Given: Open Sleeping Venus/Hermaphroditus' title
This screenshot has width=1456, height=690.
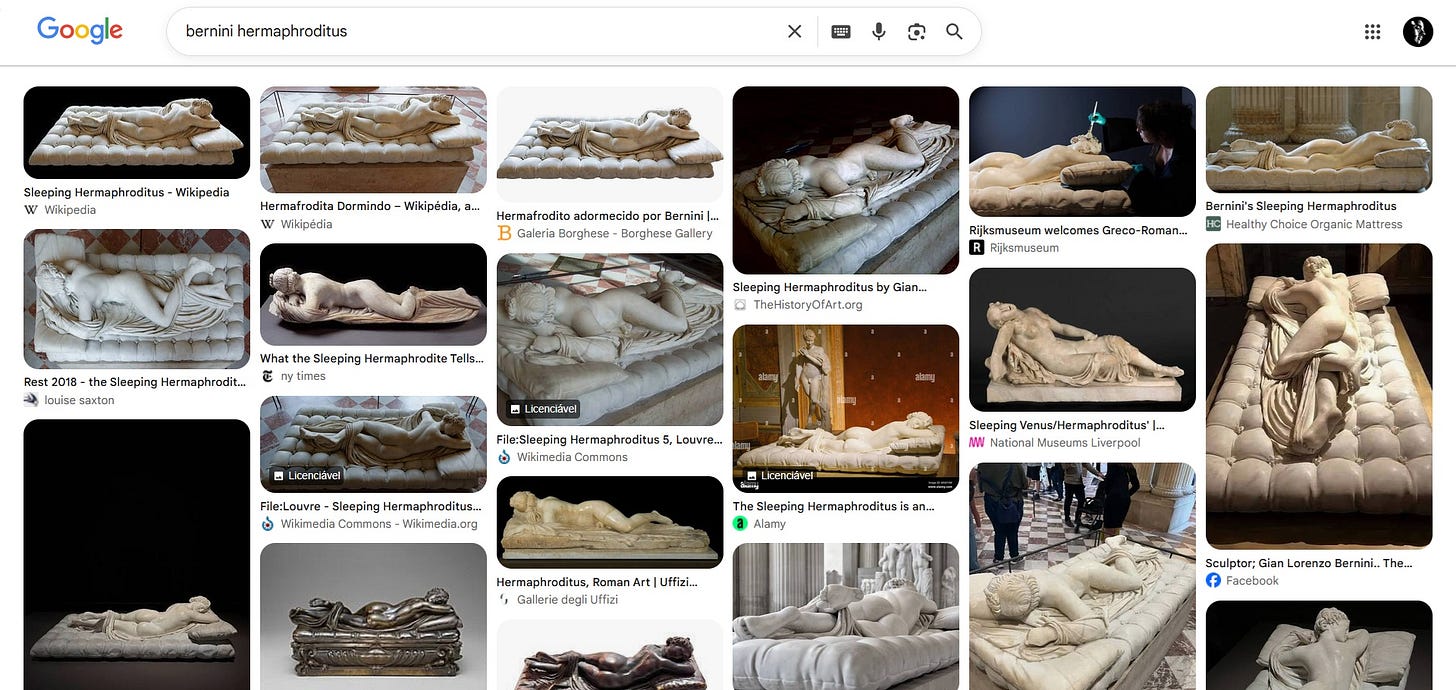Looking at the screenshot, I should (x=1066, y=425).
